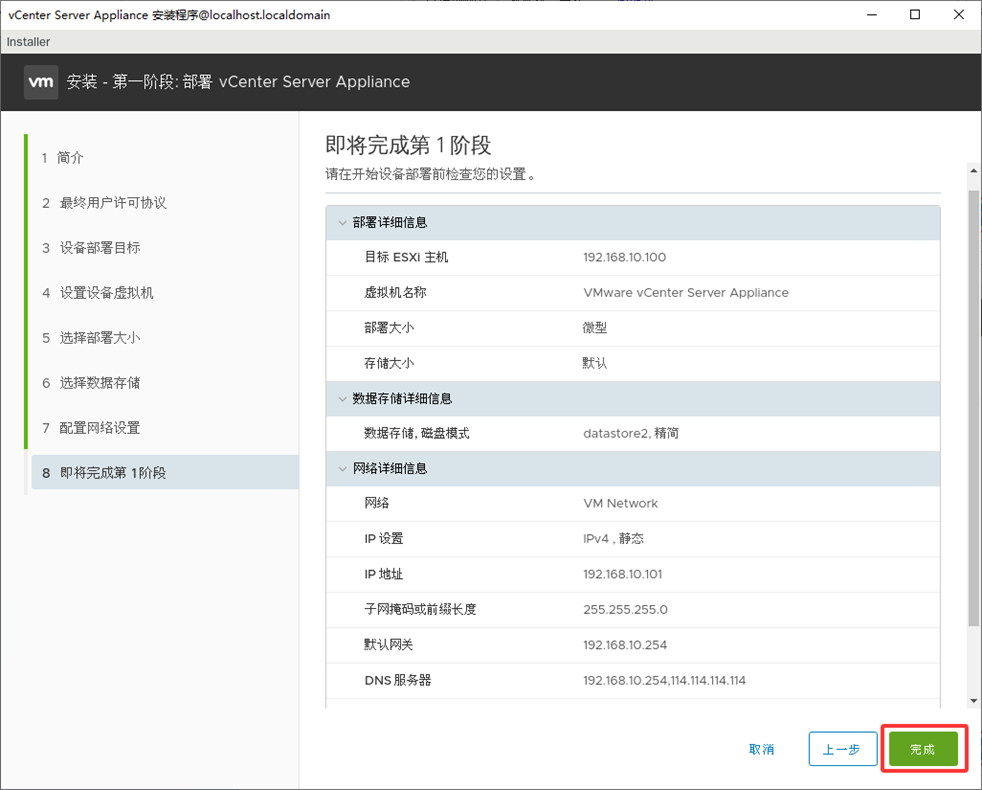Click the 完成 button to finish
This screenshot has height=790, width=982.
click(923, 749)
